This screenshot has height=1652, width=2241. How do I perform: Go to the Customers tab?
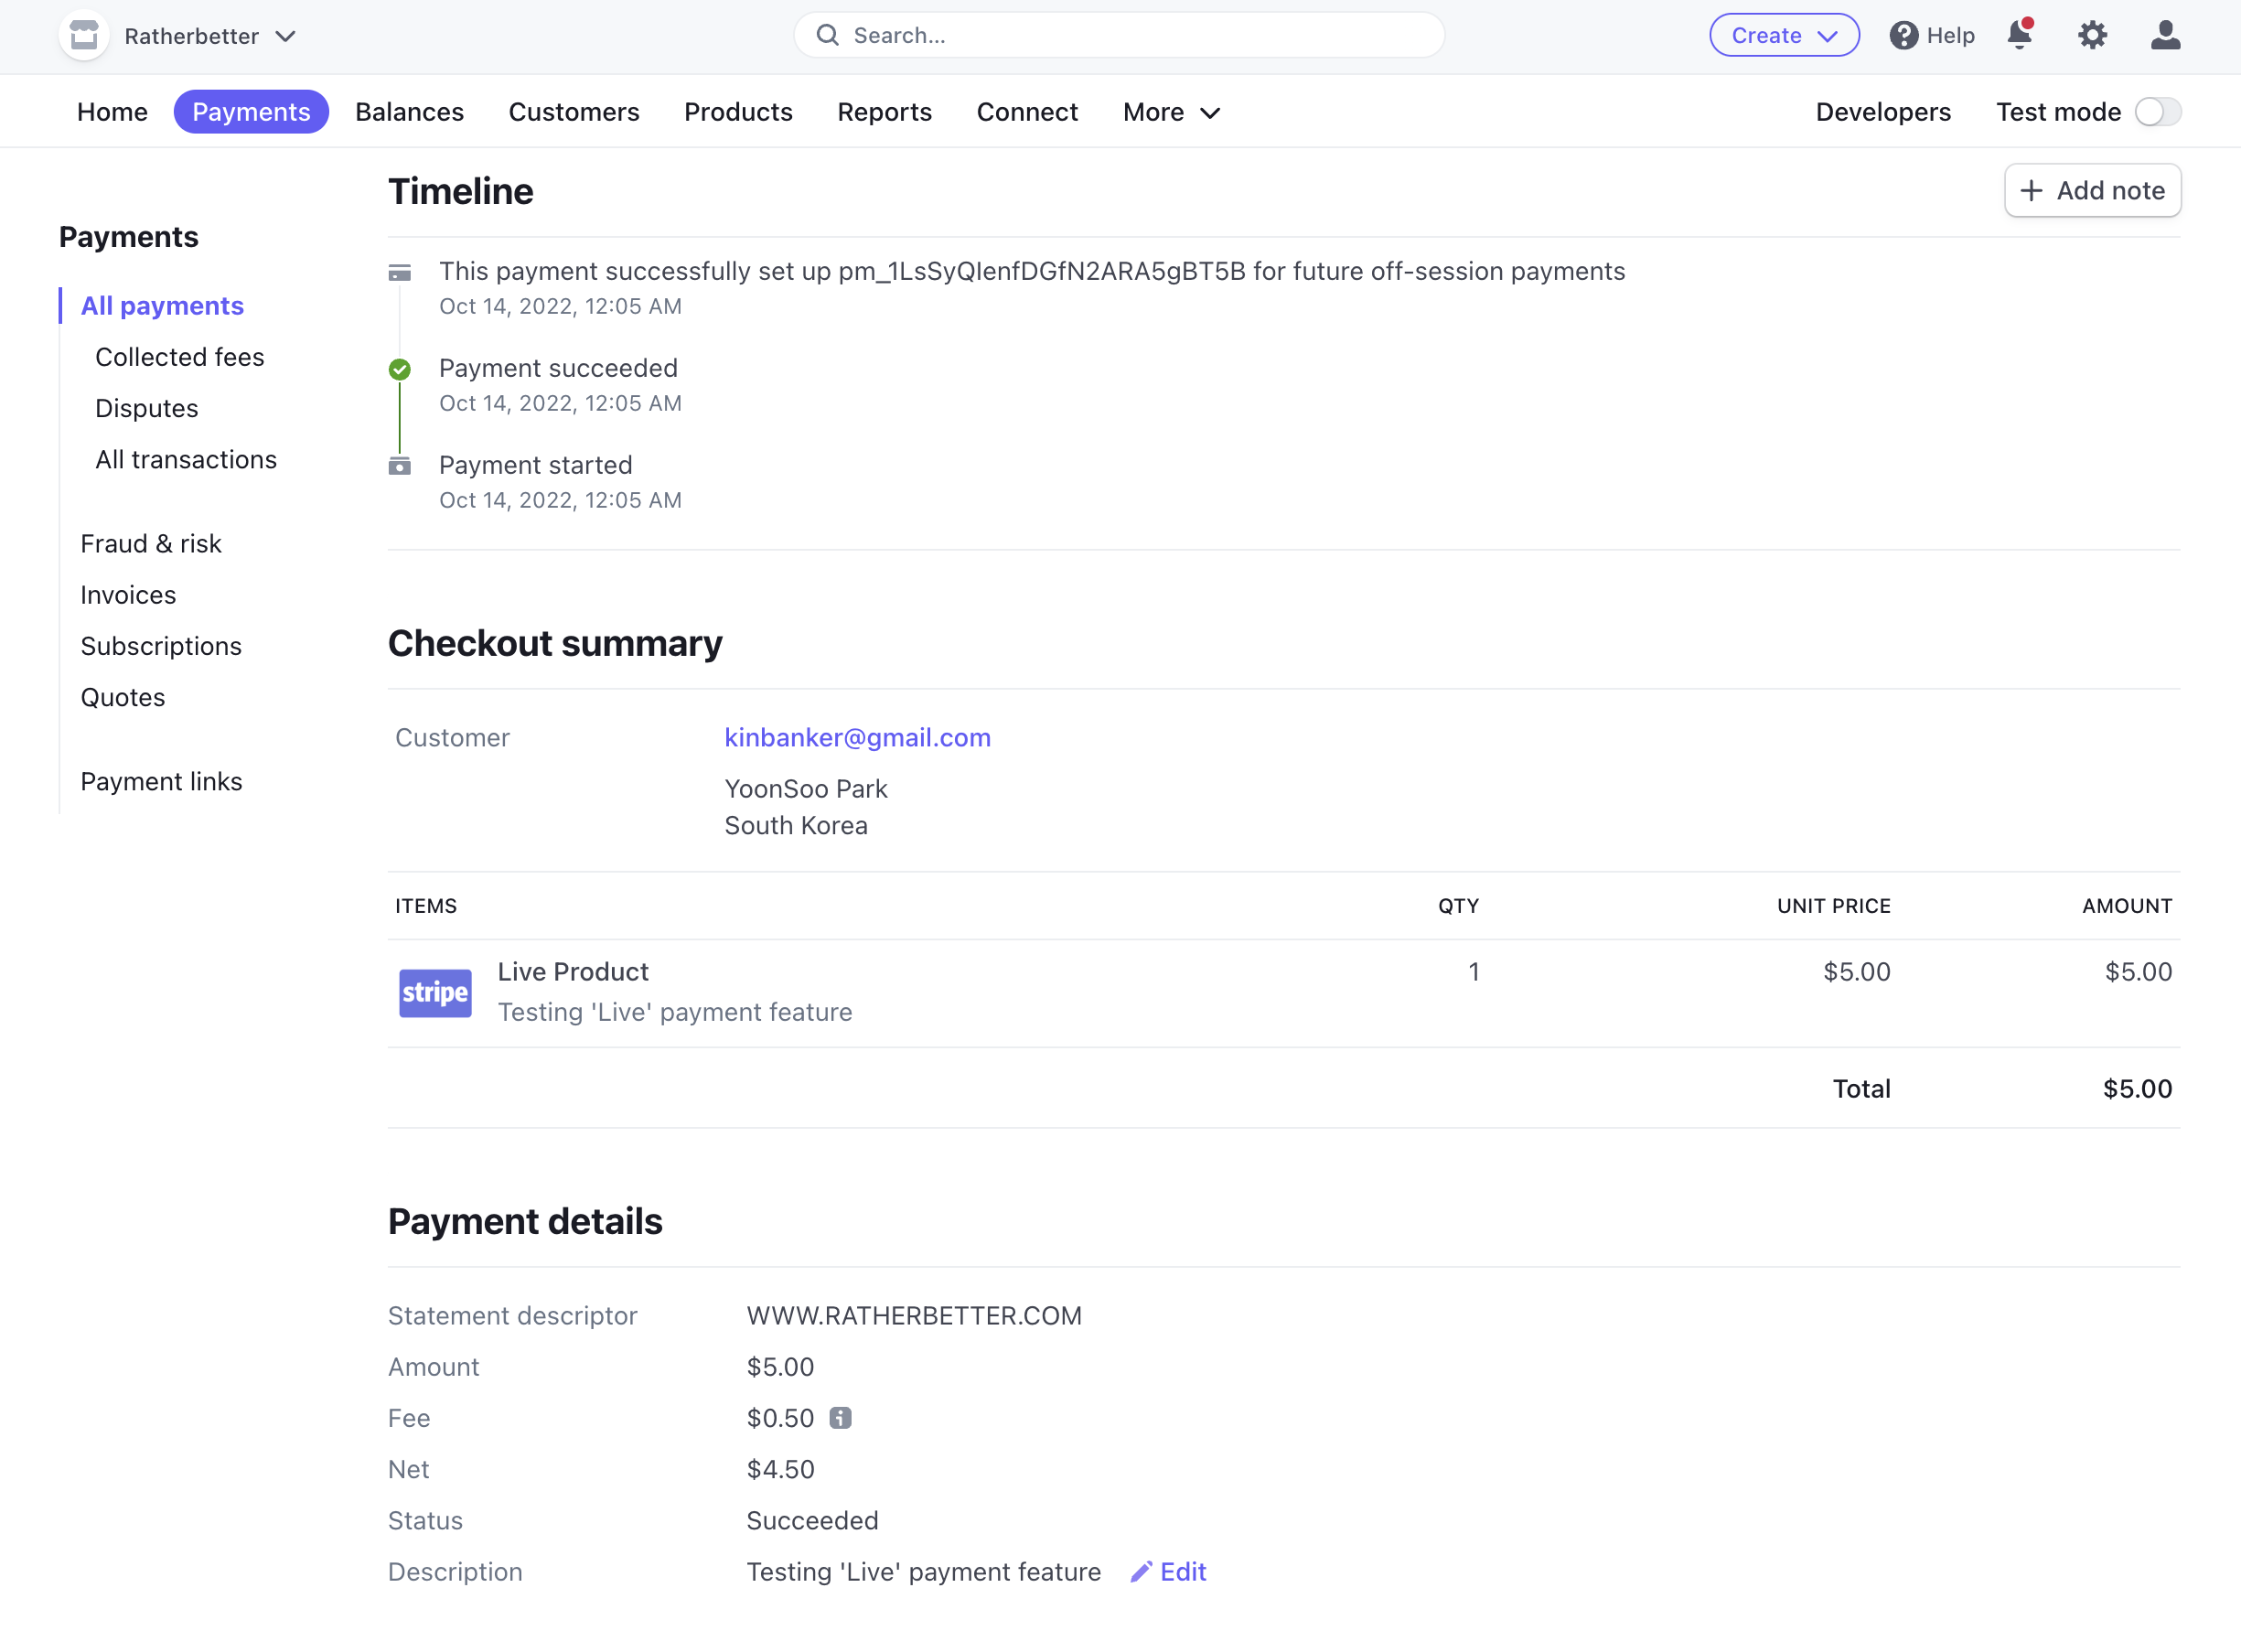pos(573,112)
